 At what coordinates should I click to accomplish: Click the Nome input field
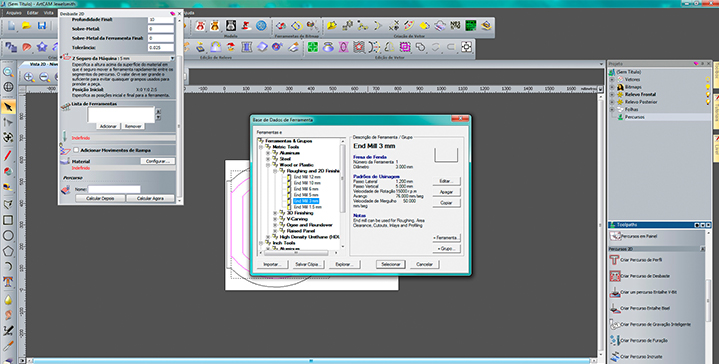pos(114,189)
